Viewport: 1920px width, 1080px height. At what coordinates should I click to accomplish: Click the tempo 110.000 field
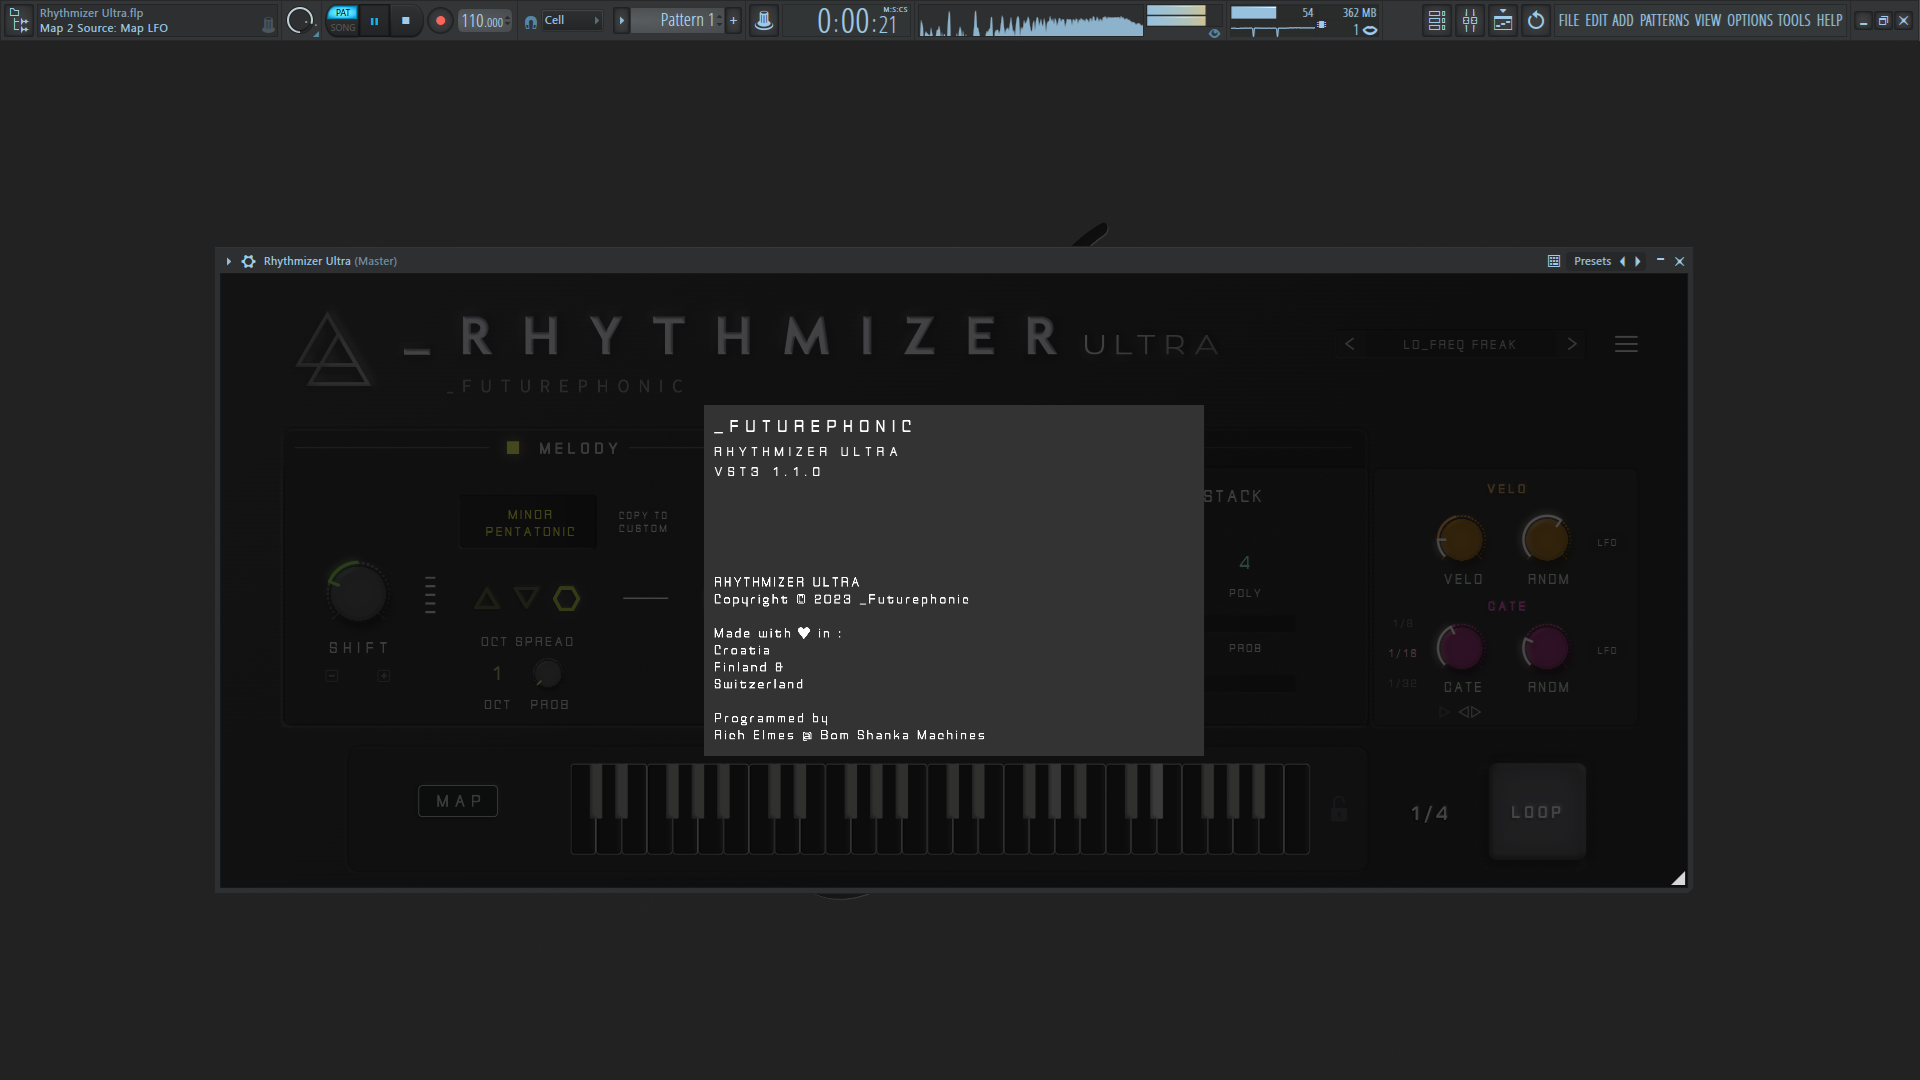(484, 21)
